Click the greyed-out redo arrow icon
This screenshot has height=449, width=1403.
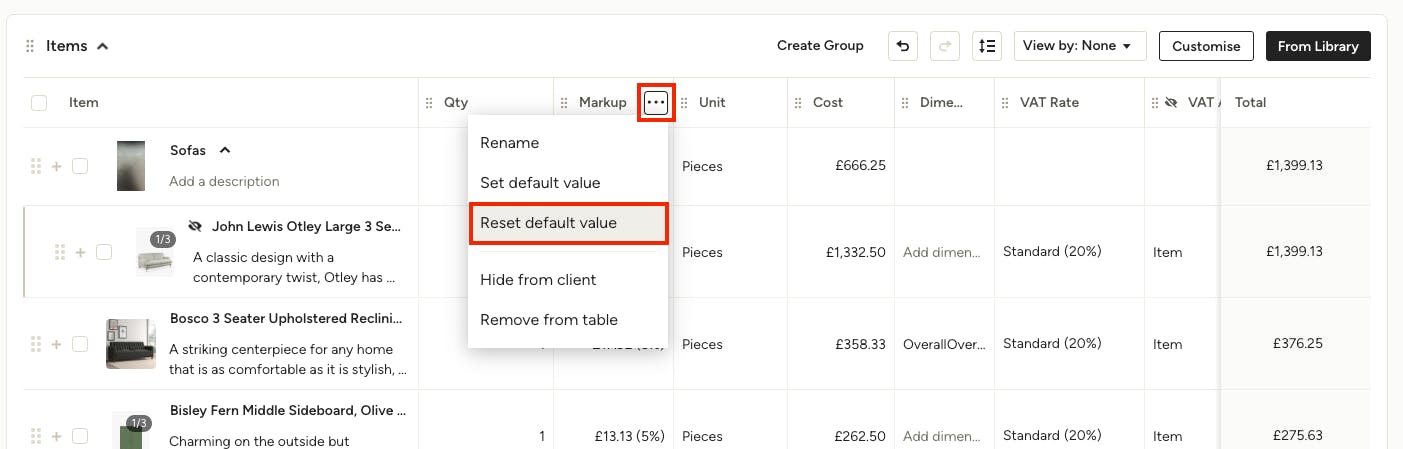click(945, 46)
